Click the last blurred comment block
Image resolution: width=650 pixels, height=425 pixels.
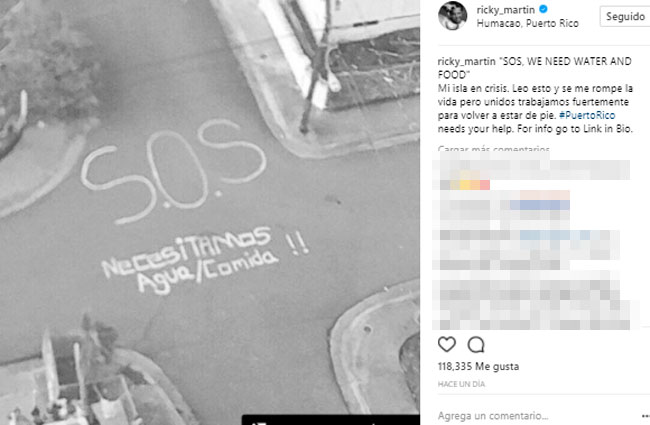tap(531, 305)
